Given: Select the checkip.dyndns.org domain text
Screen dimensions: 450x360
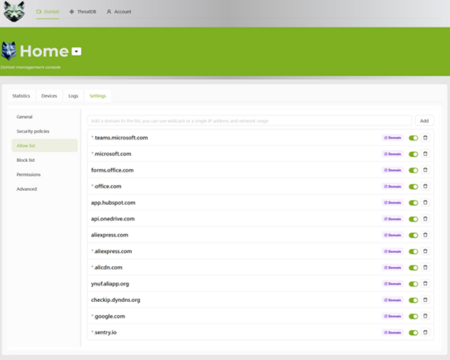Looking at the screenshot, I should pyautogui.click(x=116, y=300).
